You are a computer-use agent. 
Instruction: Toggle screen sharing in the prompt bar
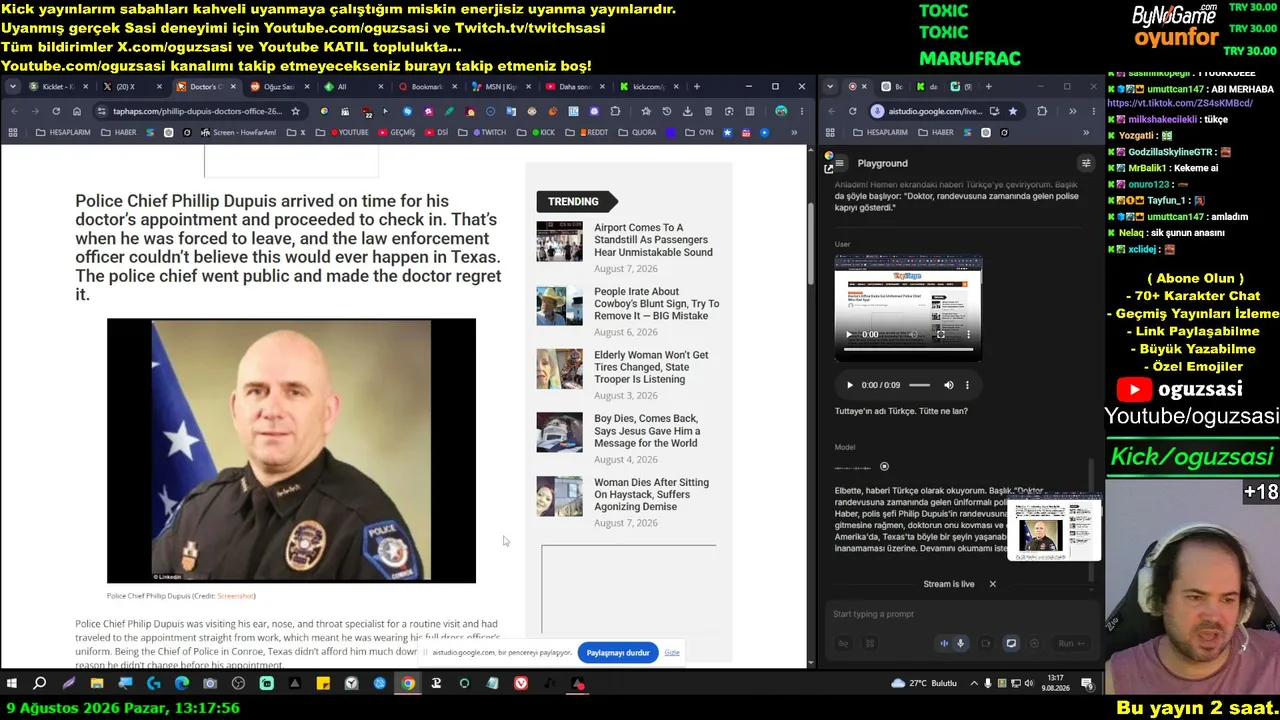pyautogui.click(x=1011, y=644)
